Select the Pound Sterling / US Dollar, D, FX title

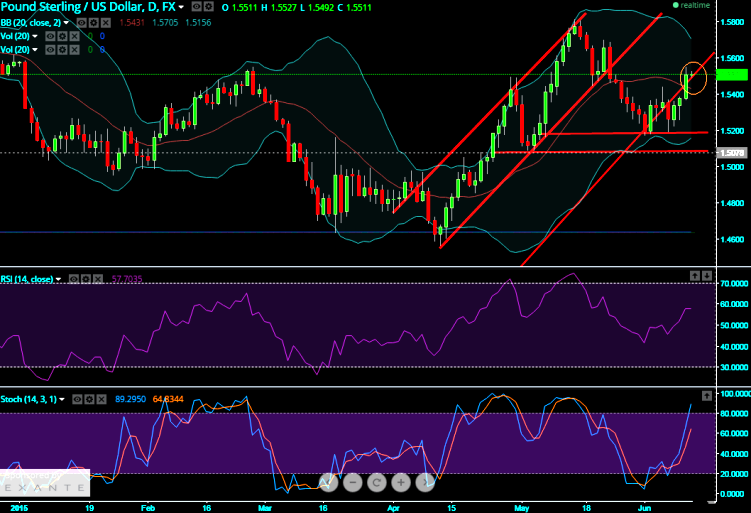[x=88, y=7]
